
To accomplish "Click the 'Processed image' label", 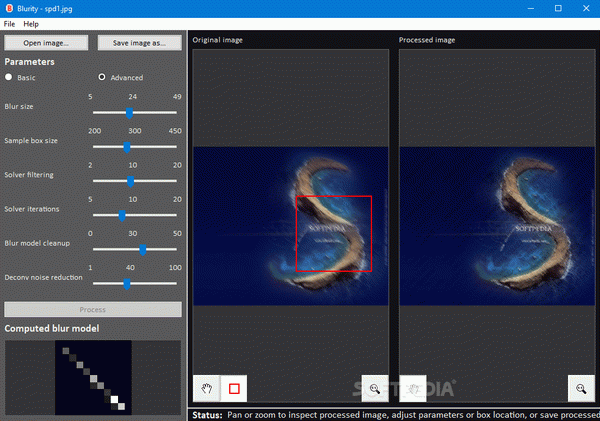I will (427, 40).
